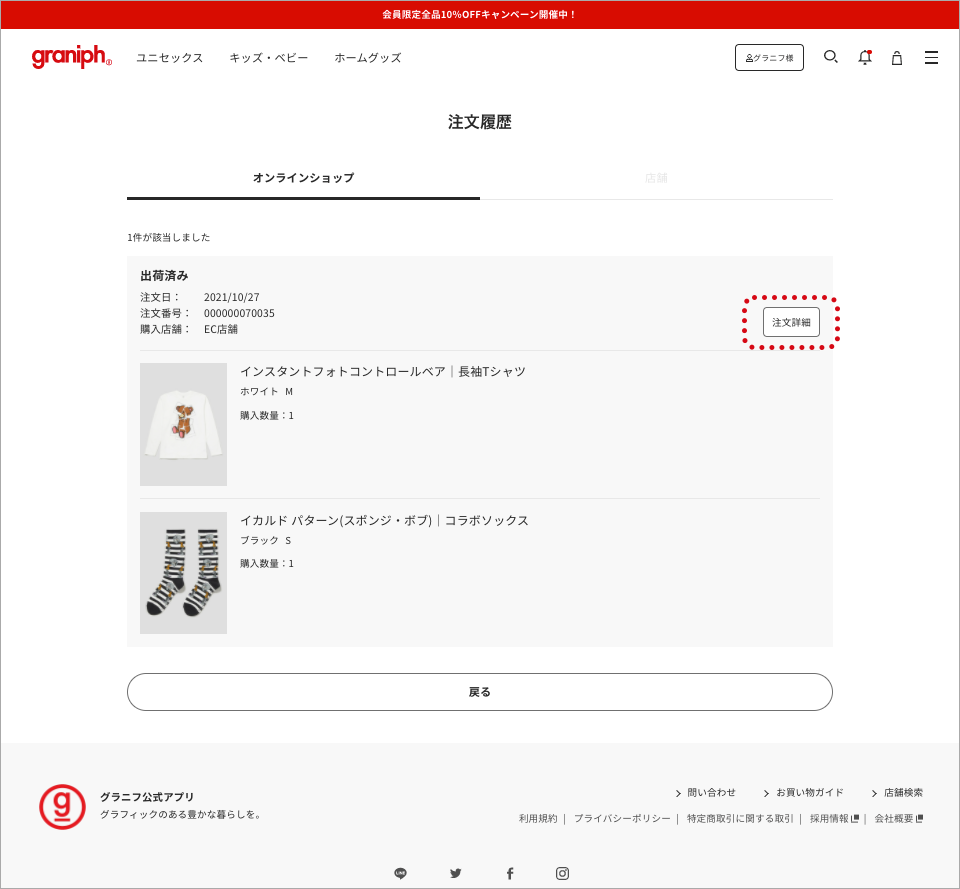Screen dimensions: 960x889
Task: Open the long-sleeve T-shirt thumbnail
Action: pyautogui.click(x=183, y=424)
